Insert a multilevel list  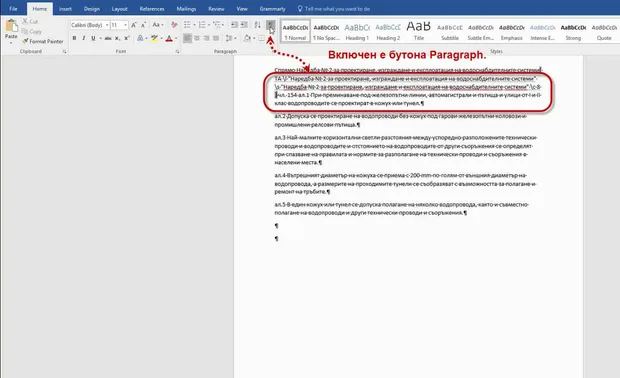(x=217, y=25)
